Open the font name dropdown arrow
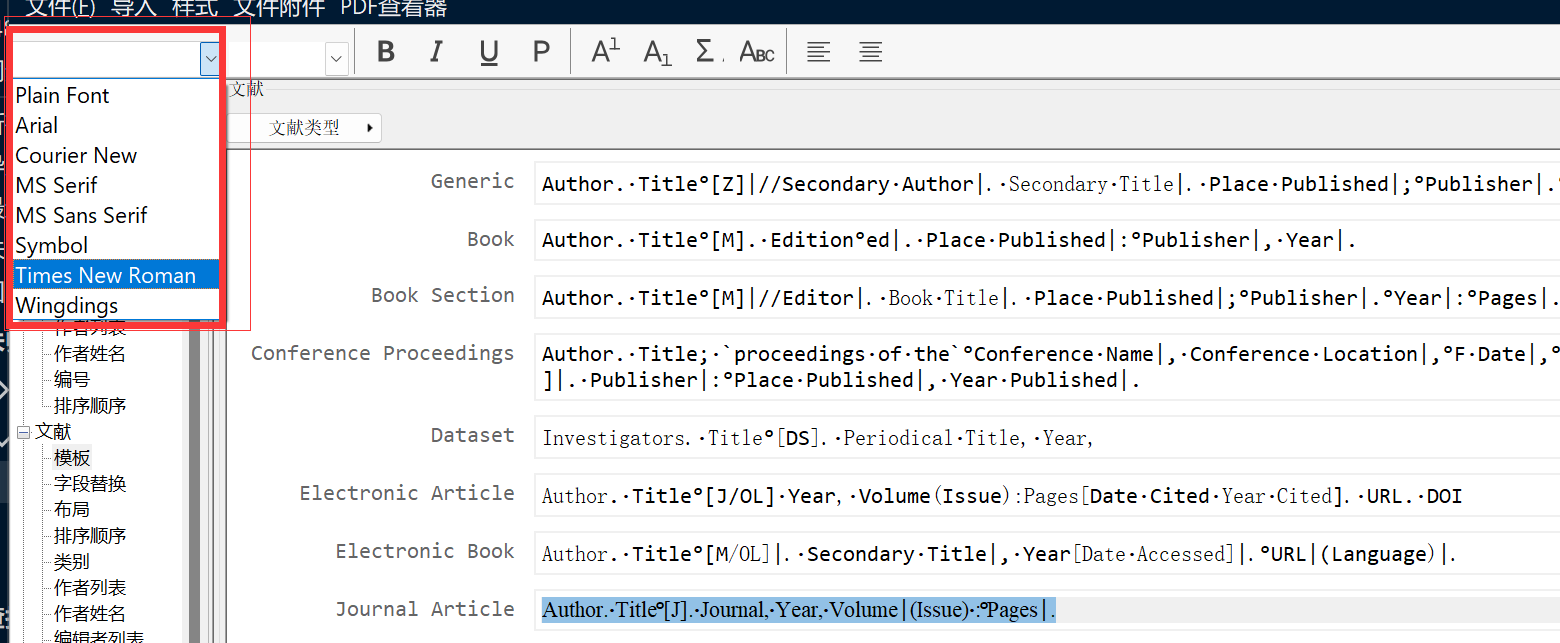1560x643 pixels. pos(210,59)
